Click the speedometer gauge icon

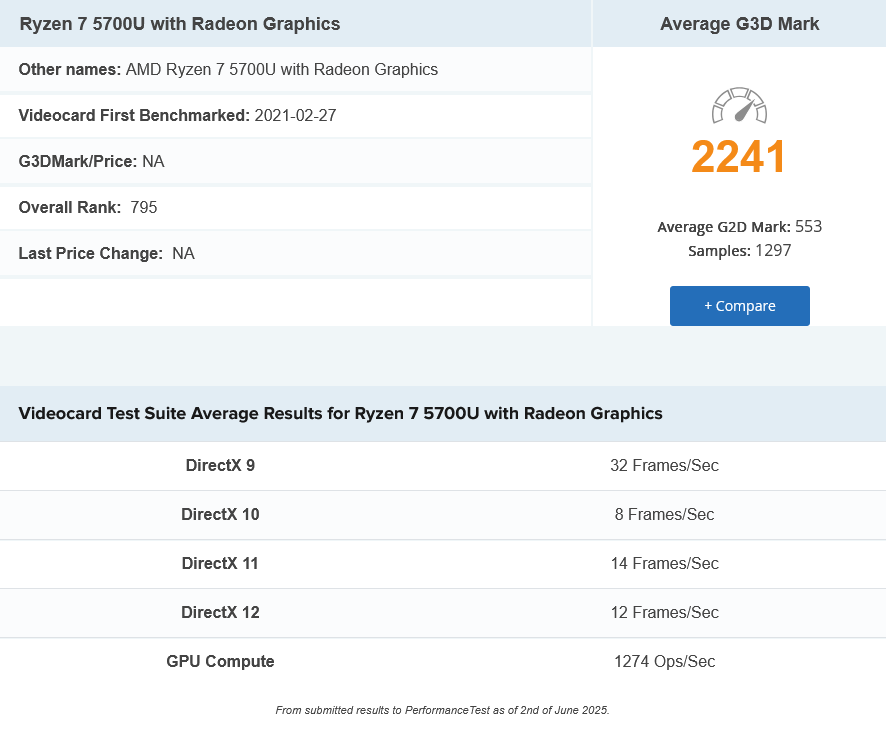(x=739, y=106)
